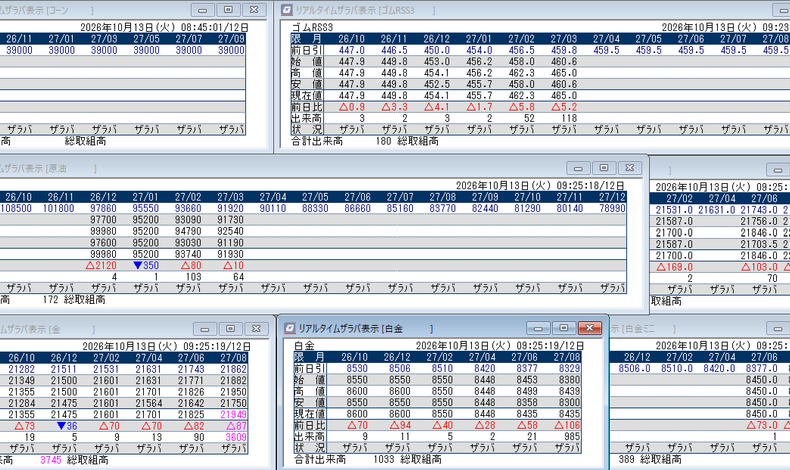
Task: Select 8530 前日引 in 白金 window
Action: (357, 368)
